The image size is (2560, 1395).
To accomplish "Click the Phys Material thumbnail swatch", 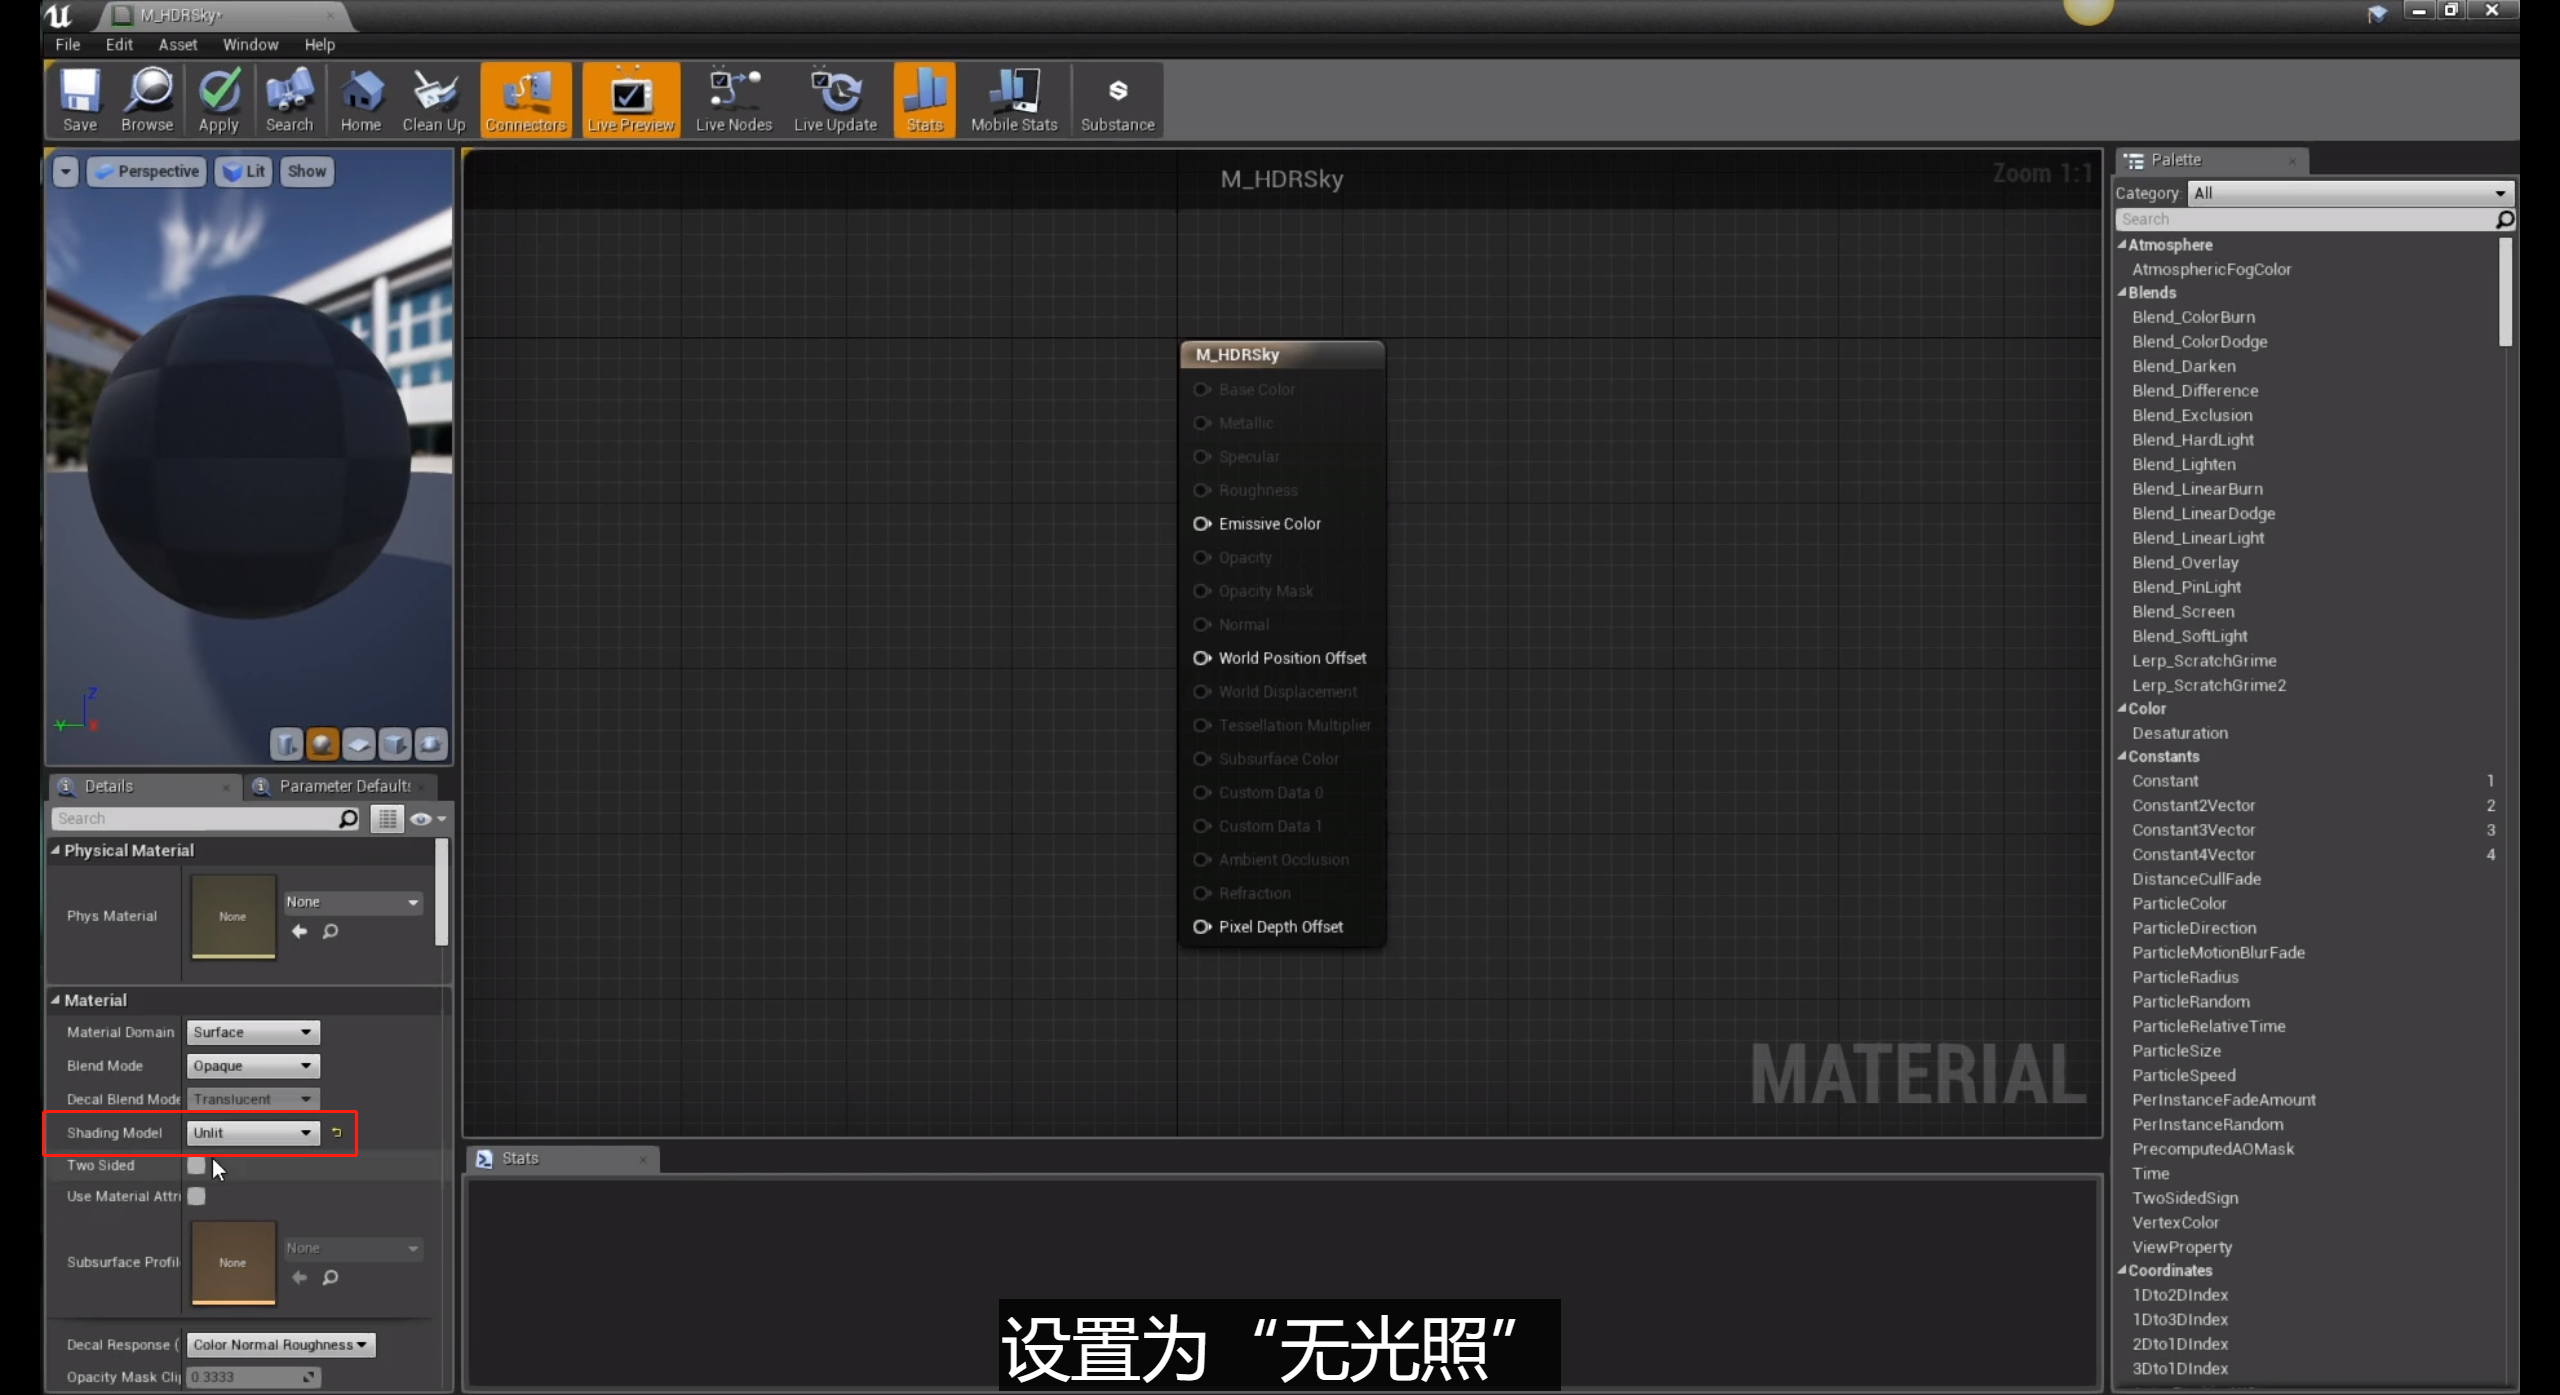I will tap(233, 916).
